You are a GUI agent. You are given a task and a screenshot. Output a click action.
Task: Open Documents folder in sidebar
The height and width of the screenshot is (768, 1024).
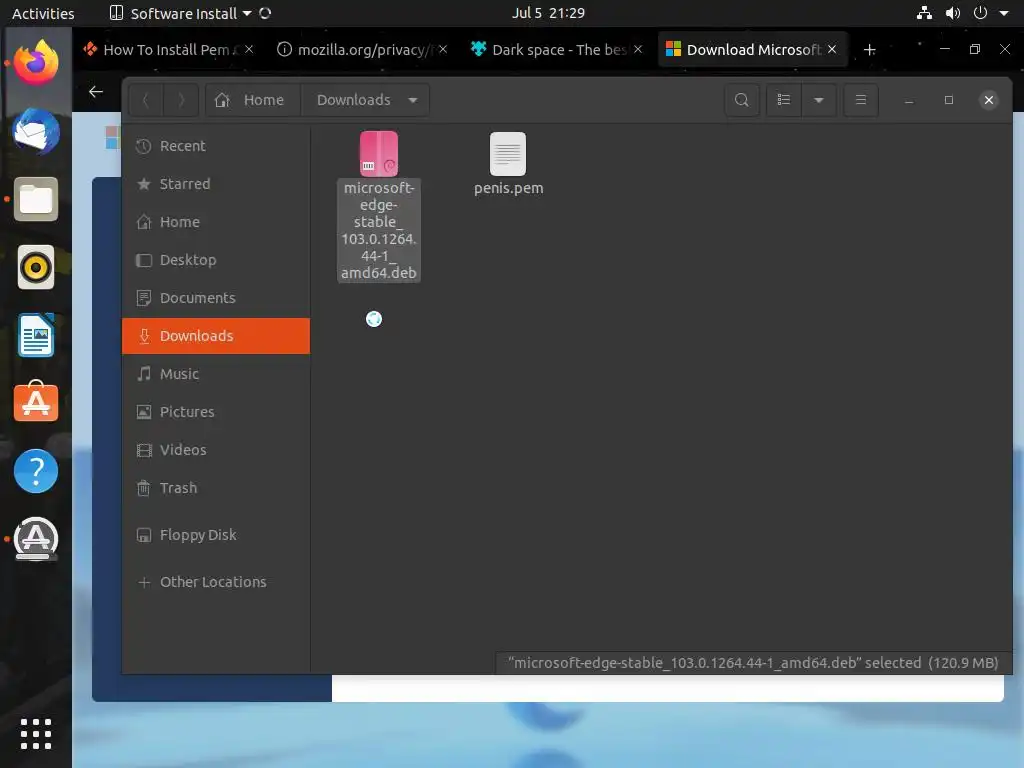coord(216,298)
